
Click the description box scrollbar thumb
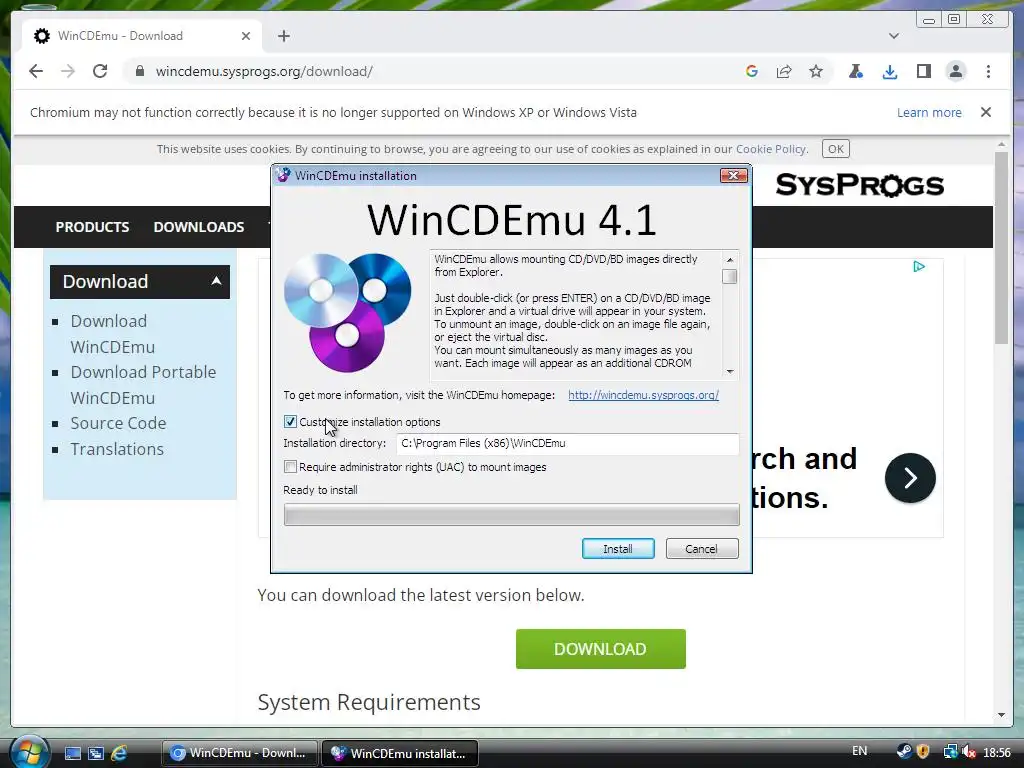coord(729,277)
